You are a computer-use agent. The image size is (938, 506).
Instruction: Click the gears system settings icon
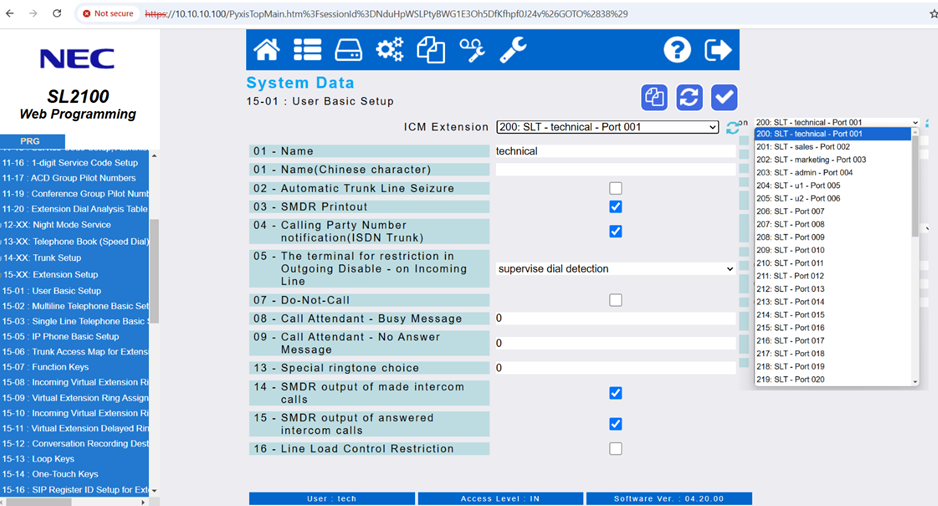389,50
